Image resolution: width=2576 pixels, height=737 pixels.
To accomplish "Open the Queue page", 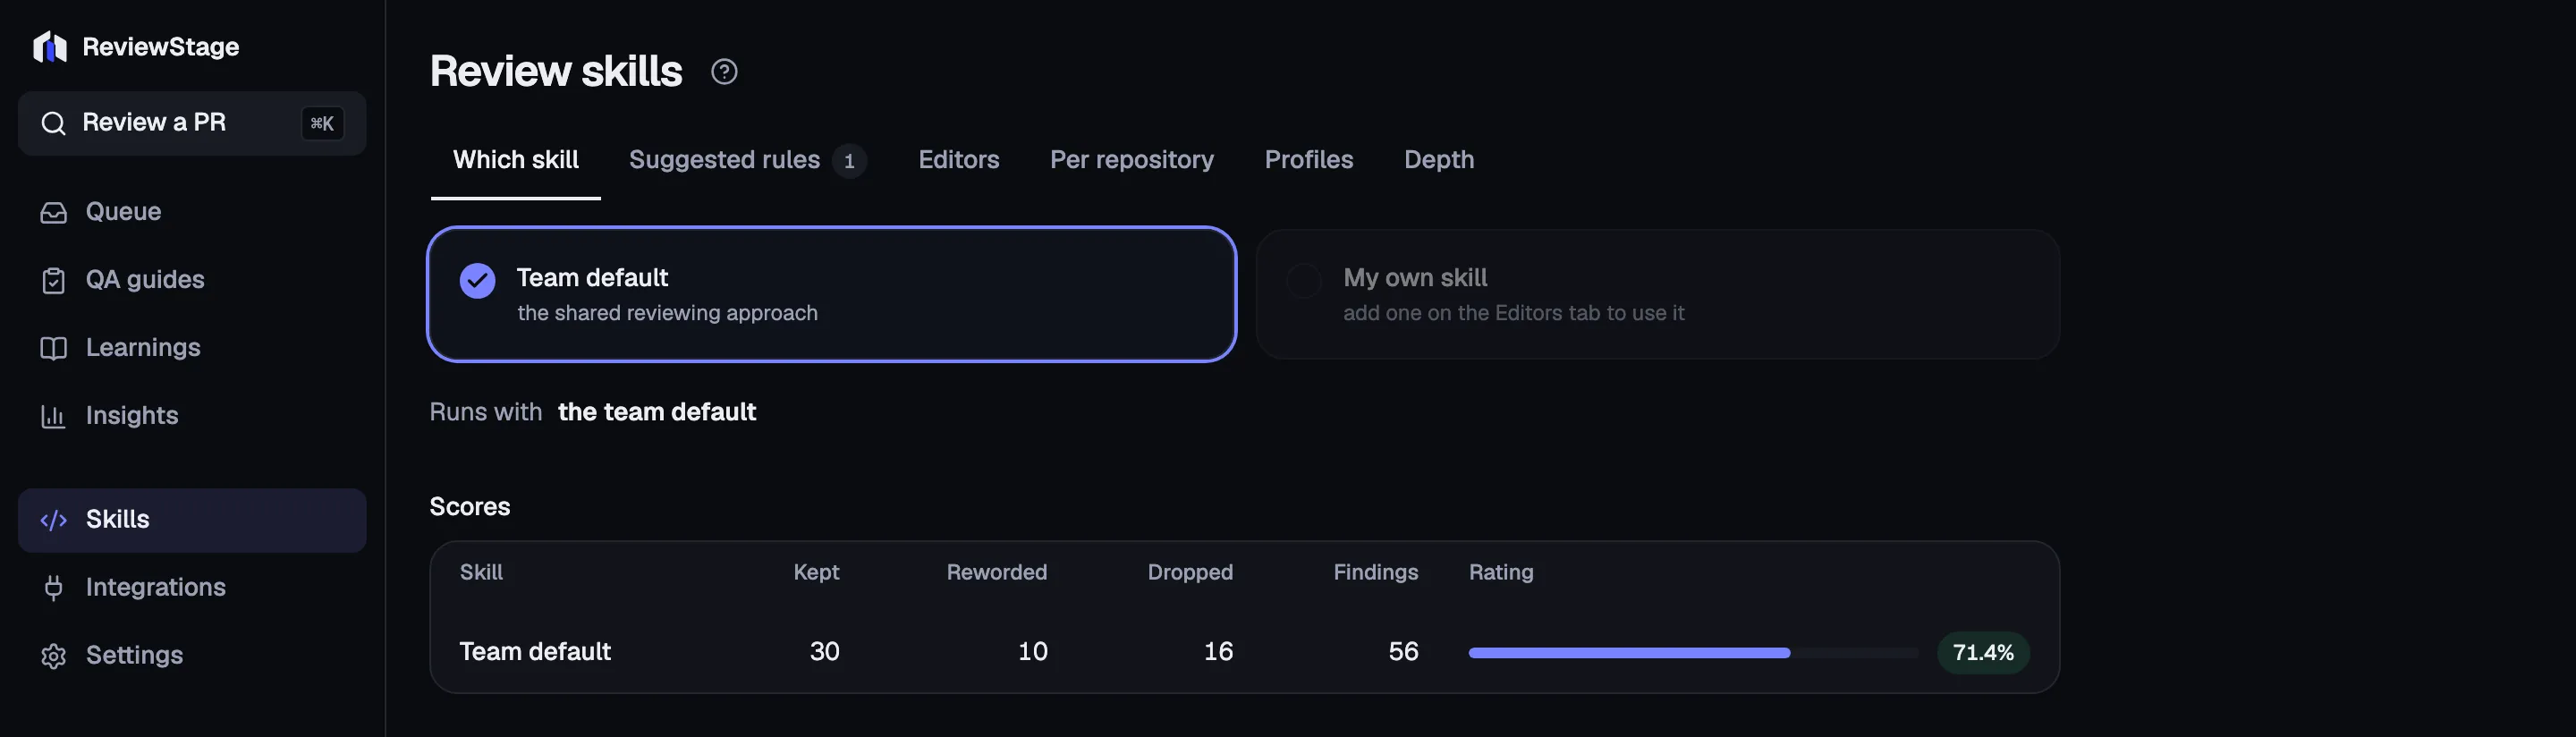I will click(x=192, y=212).
